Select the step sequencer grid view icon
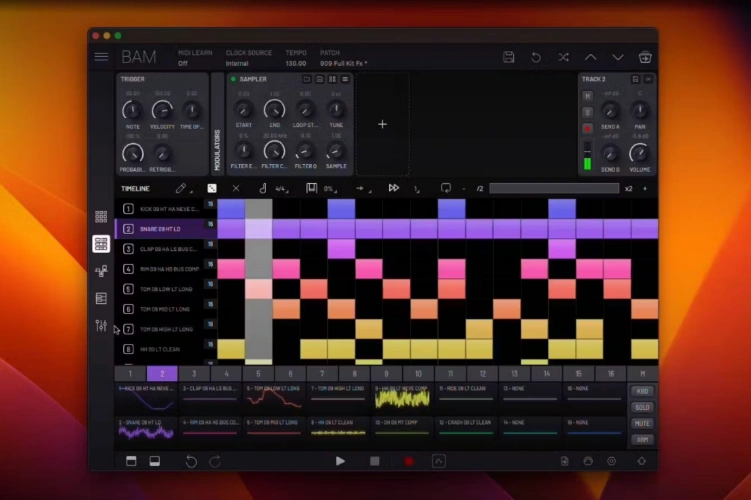Viewport: 751px width, 500px height. pos(101,244)
